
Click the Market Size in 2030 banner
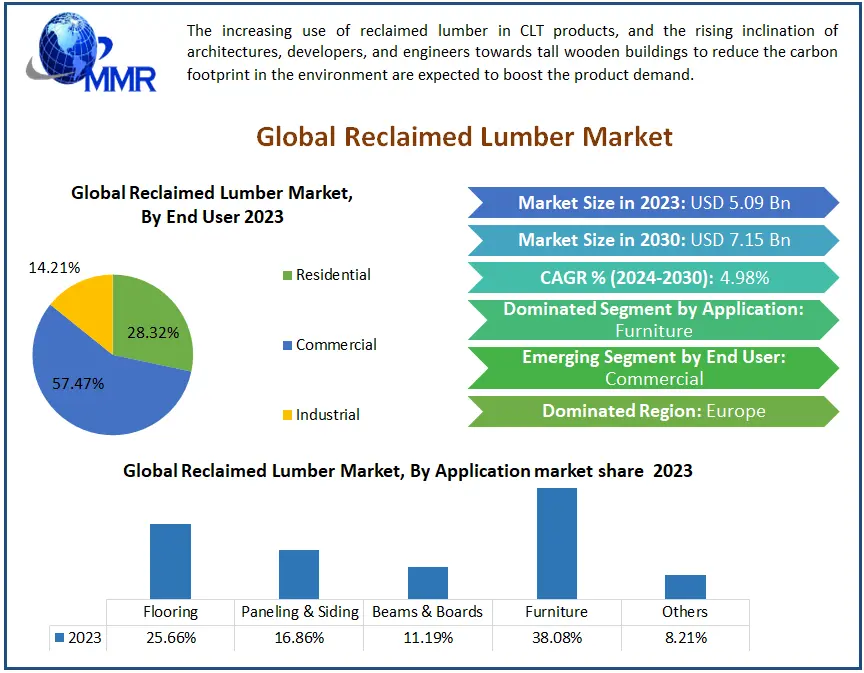[653, 240]
